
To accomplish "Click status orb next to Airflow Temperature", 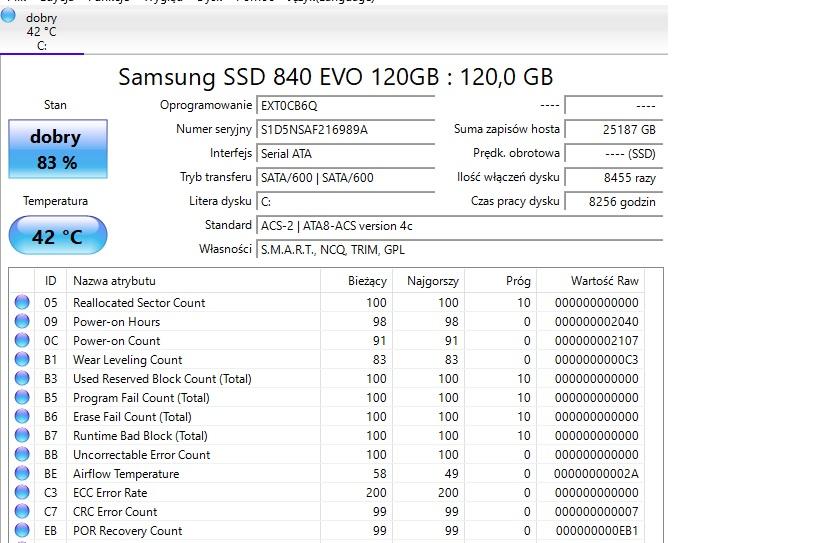I will (x=22, y=474).
